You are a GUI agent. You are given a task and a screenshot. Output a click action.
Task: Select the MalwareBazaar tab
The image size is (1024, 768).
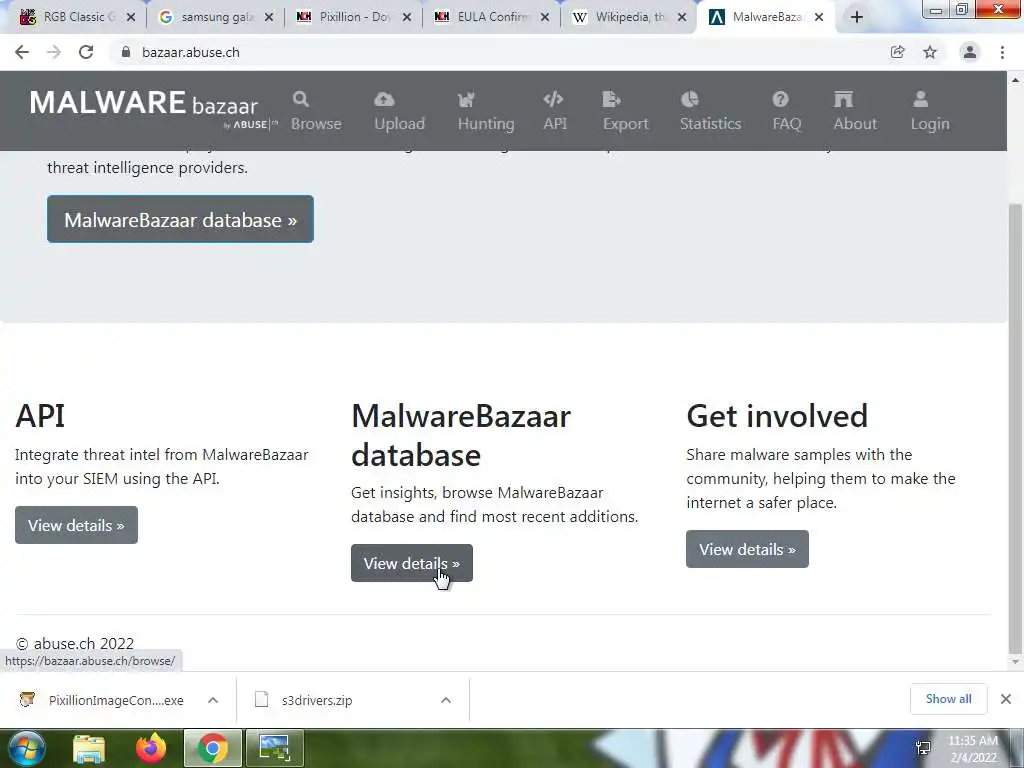click(x=764, y=17)
